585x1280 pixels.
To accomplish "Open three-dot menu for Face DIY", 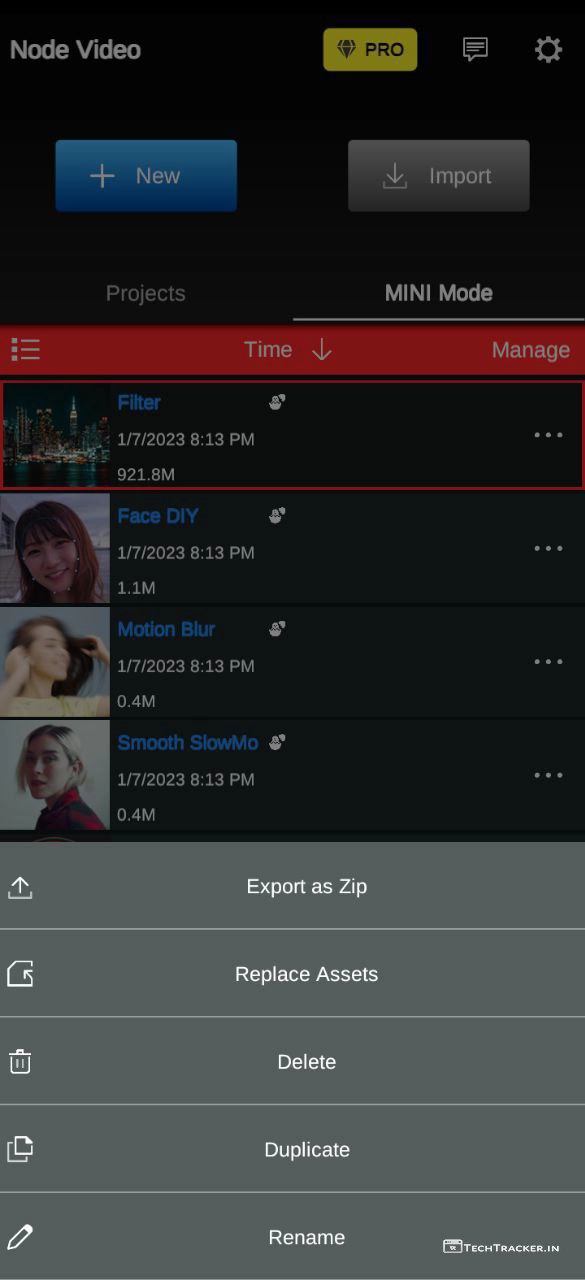I will click(x=548, y=548).
